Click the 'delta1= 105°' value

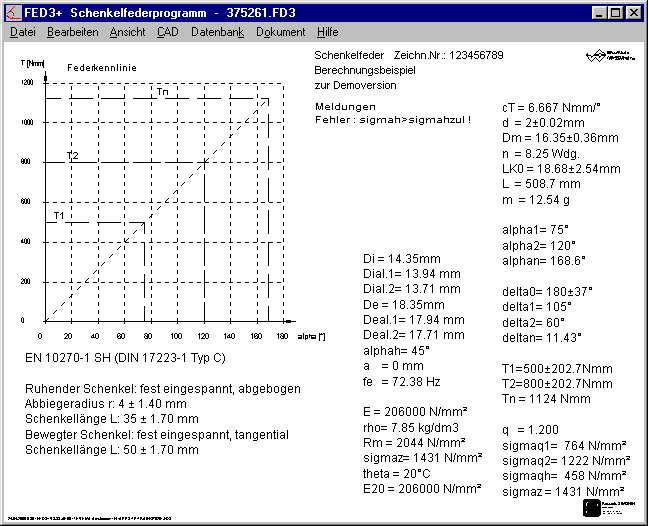[x=537, y=307]
